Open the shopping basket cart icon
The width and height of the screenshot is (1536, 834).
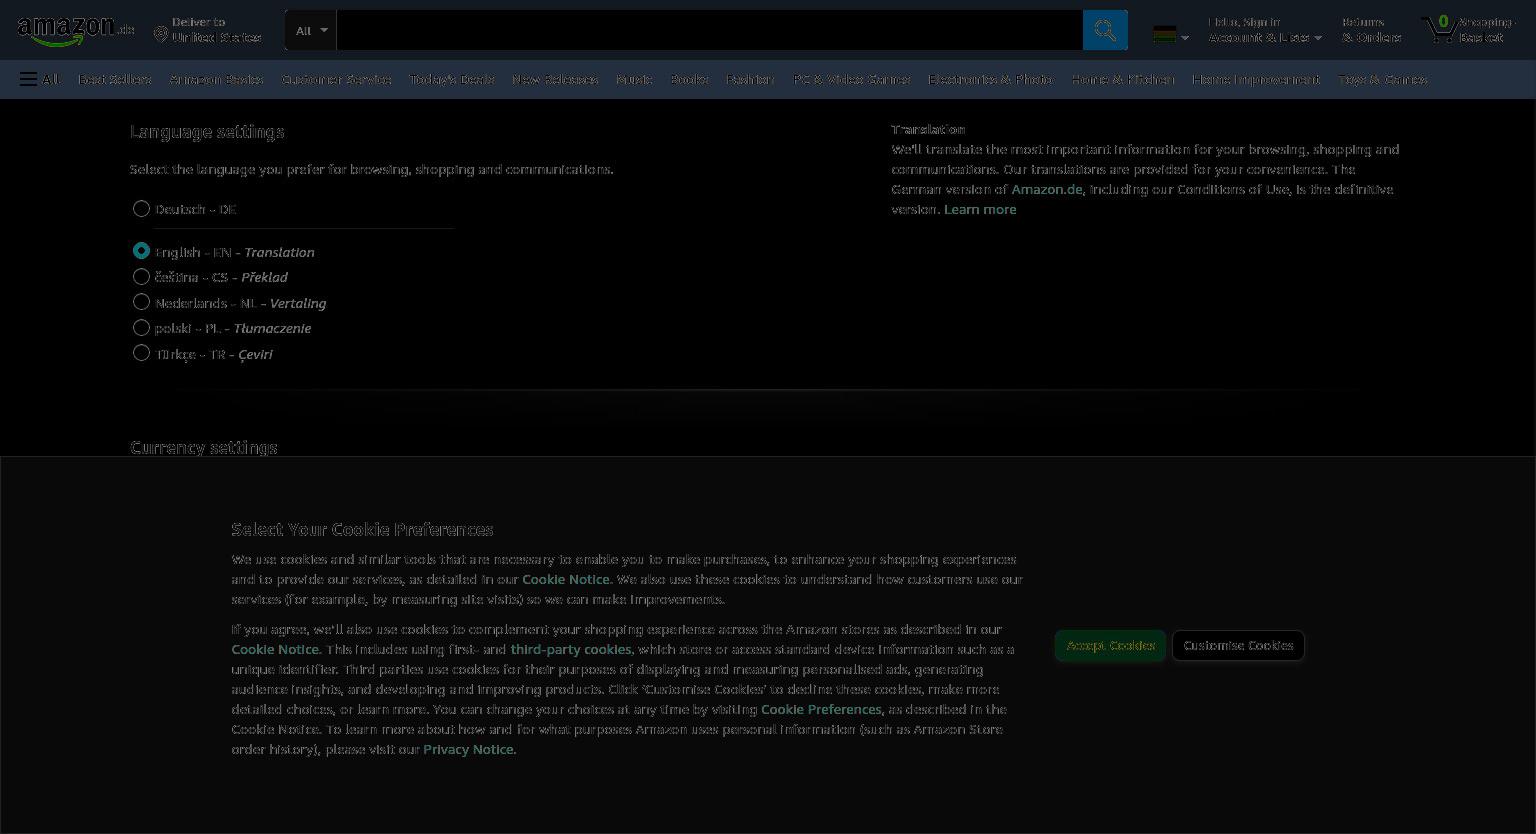click(x=1469, y=30)
